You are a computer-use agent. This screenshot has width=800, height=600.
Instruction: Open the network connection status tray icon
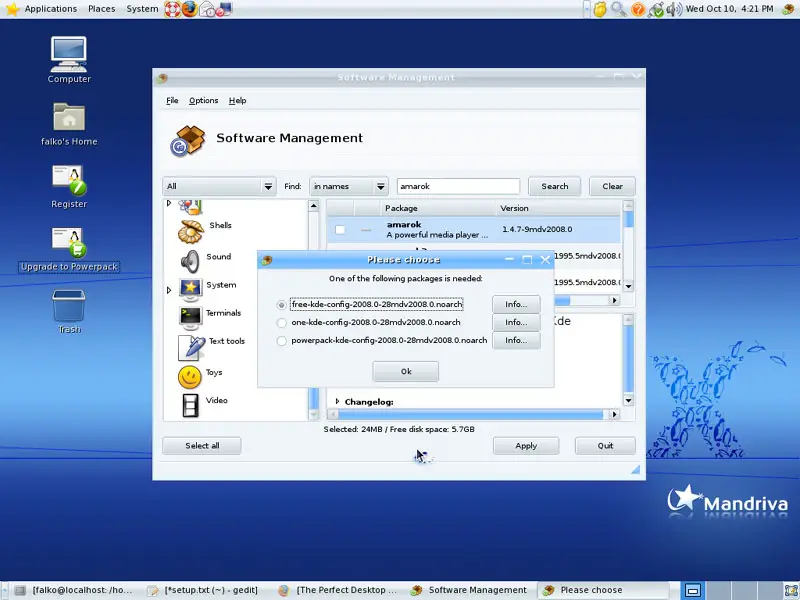tap(656, 9)
